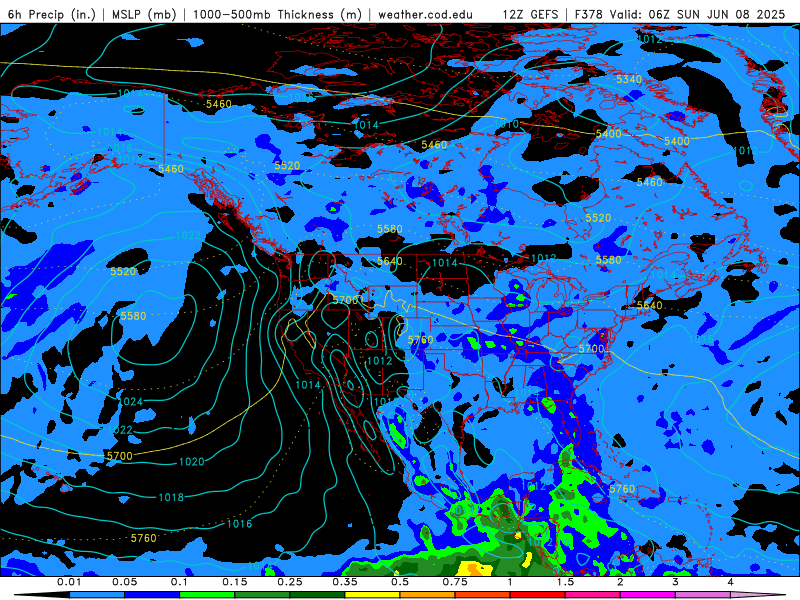Click the dark blue 0.05 legend swatch

coord(152,595)
